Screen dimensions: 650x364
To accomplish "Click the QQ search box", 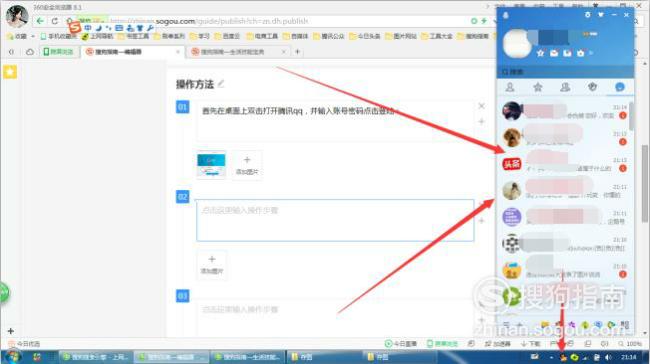I will point(565,72).
